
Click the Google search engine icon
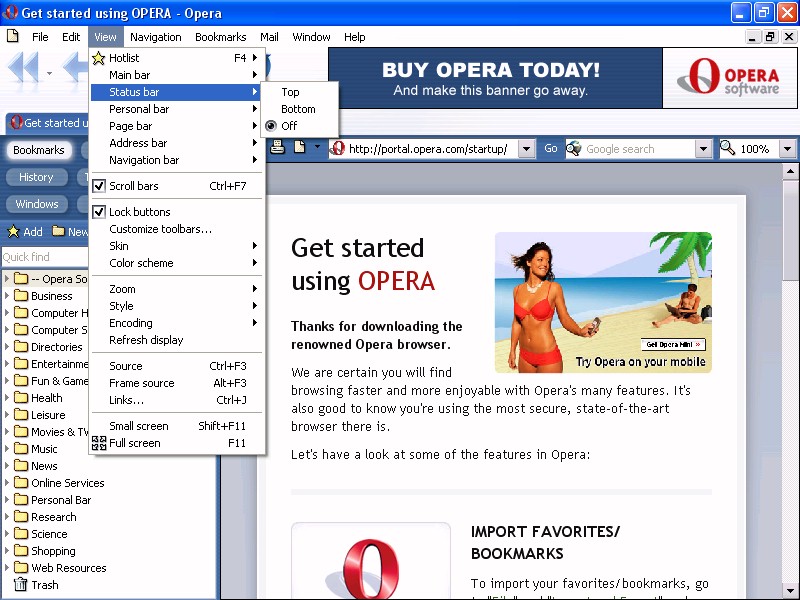click(x=574, y=149)
